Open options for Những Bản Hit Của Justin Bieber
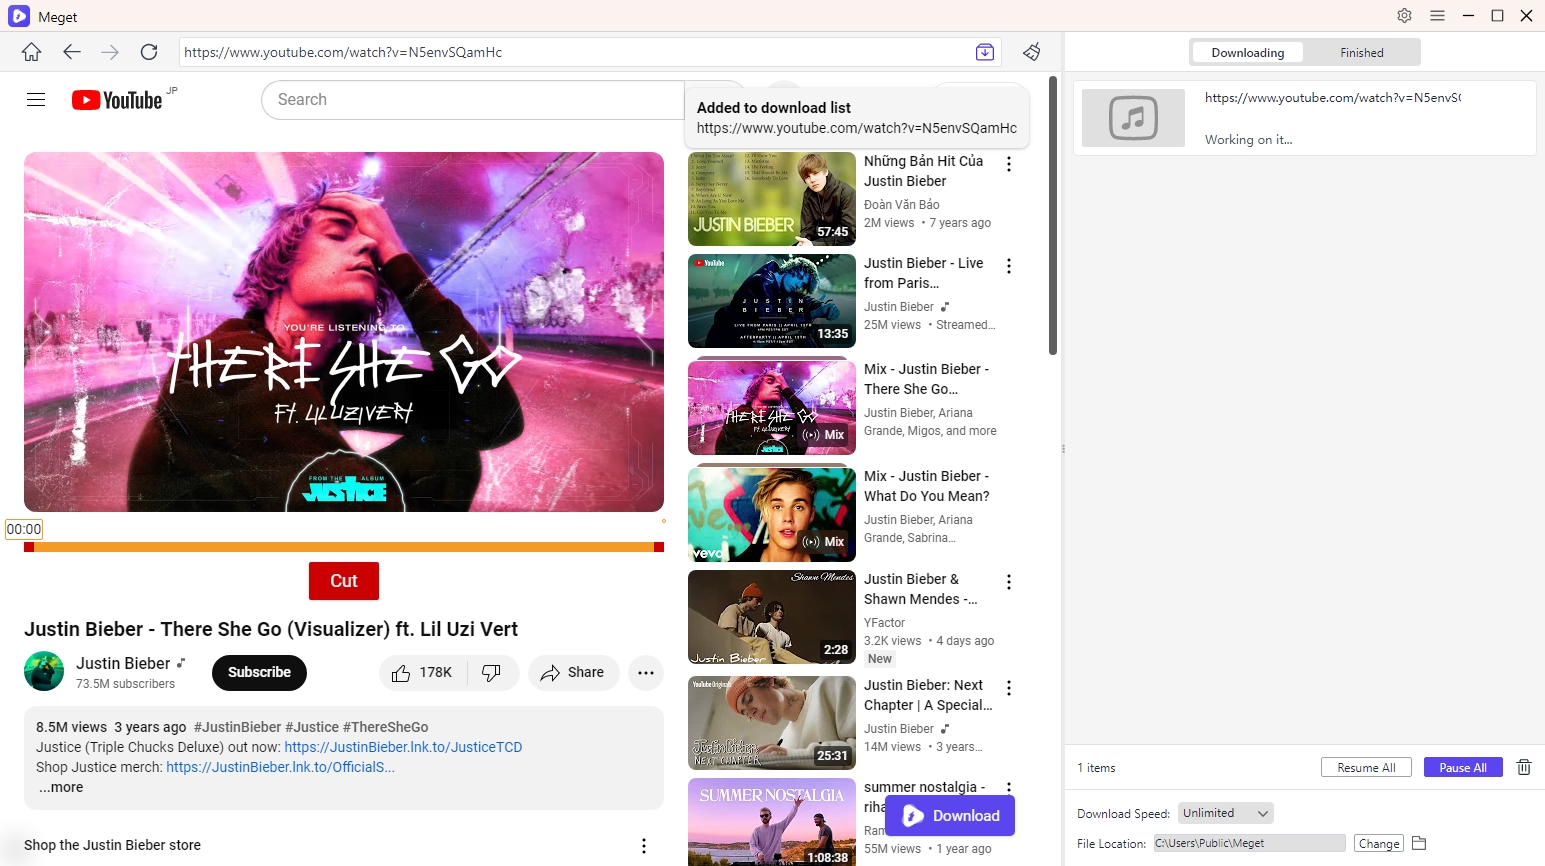Viewport: 1545px width, 866px height. (x=1009, y=164)
